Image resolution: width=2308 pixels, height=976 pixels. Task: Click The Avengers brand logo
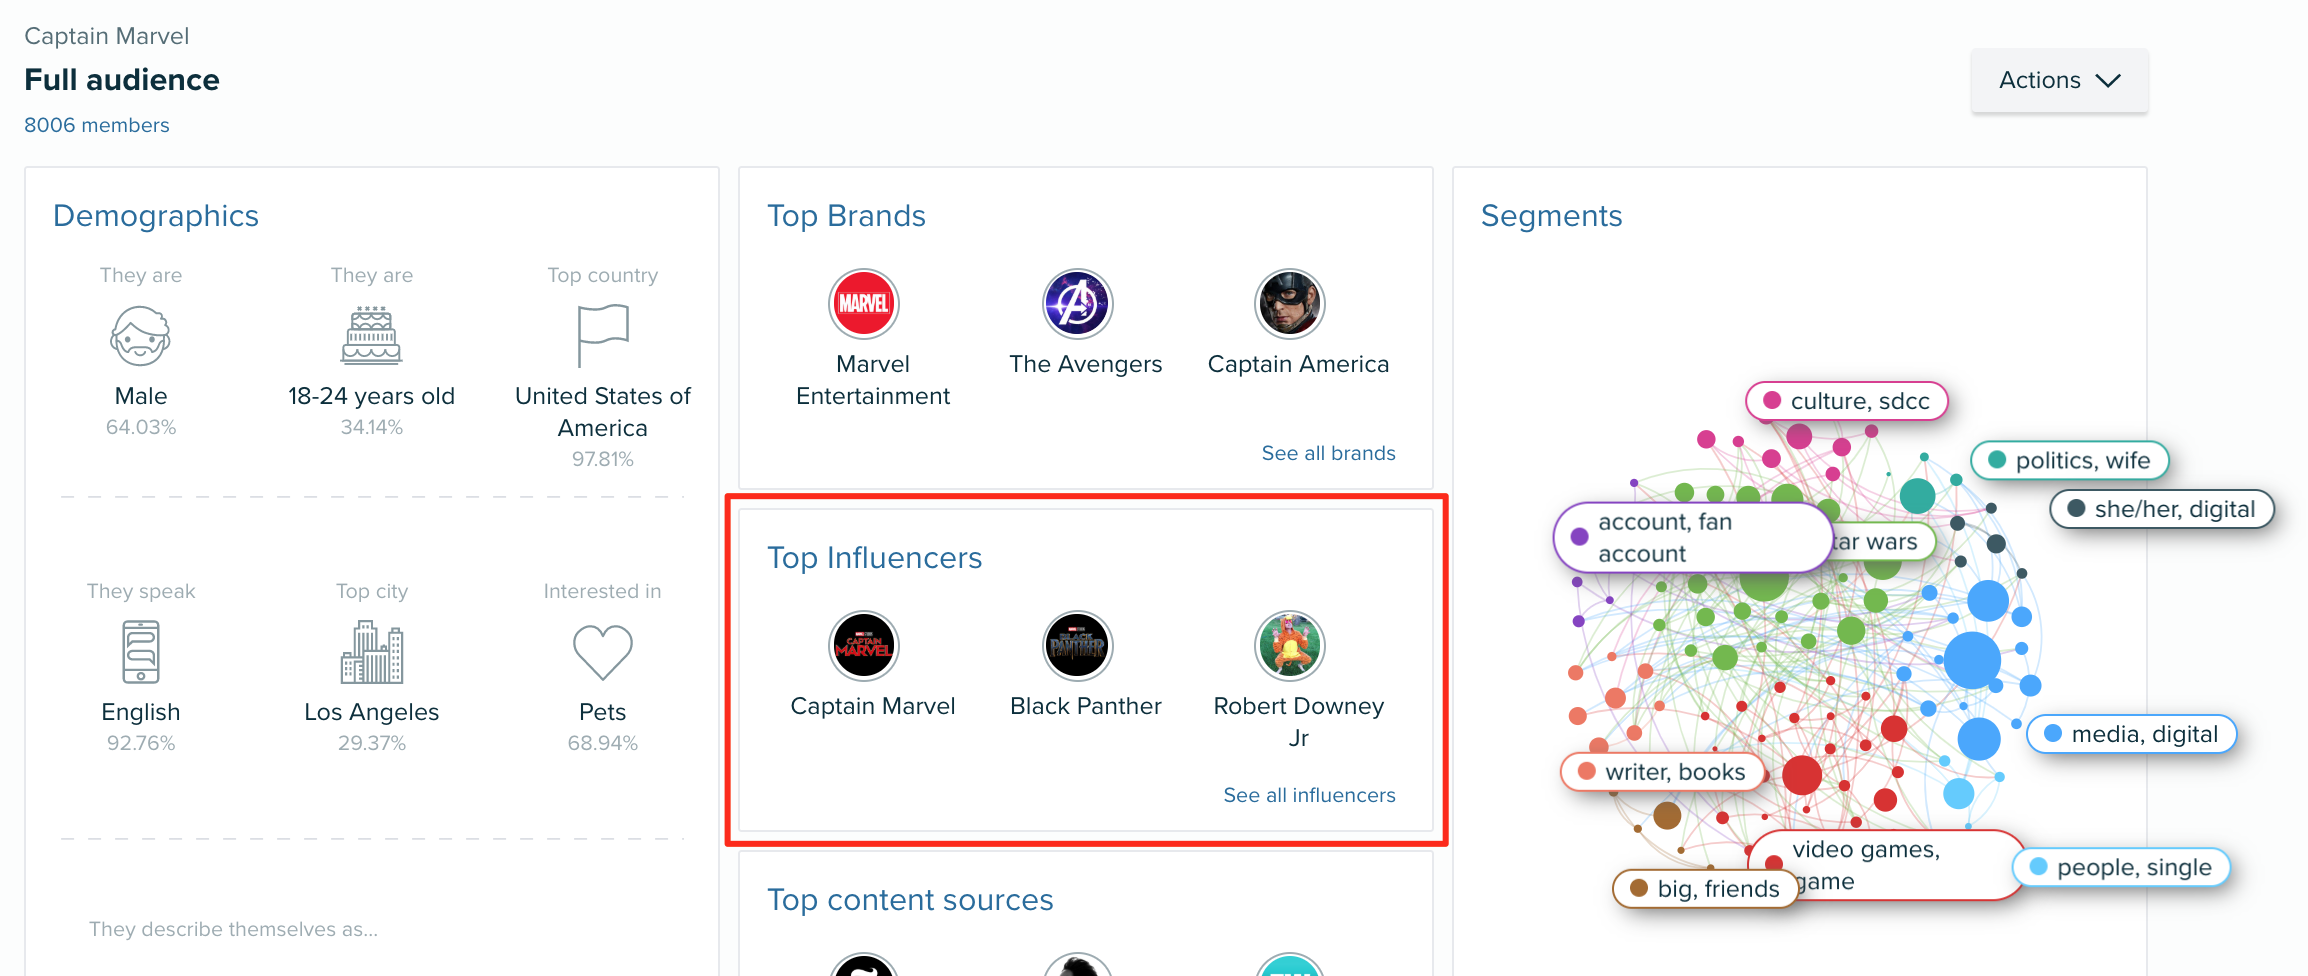point(1077,304)
